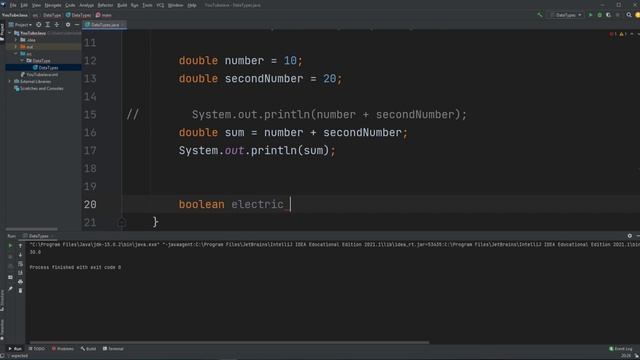This screenshot has height=360, width=640.
Task: Click the DataTypes breadcrumb class
Action: [x=79, y=15]
